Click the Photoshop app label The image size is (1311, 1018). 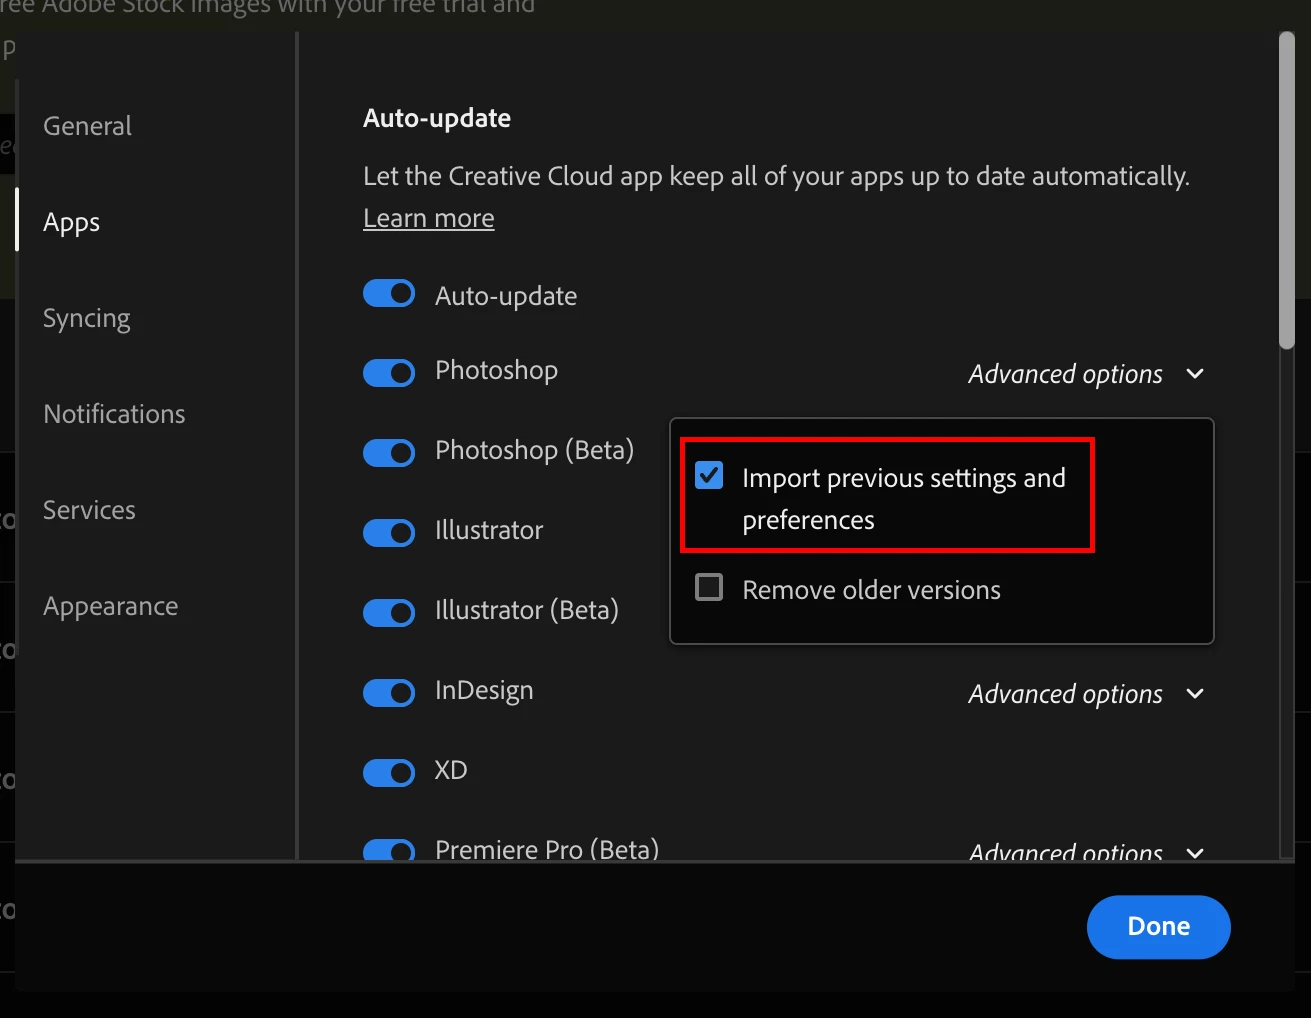click(496, 371)
